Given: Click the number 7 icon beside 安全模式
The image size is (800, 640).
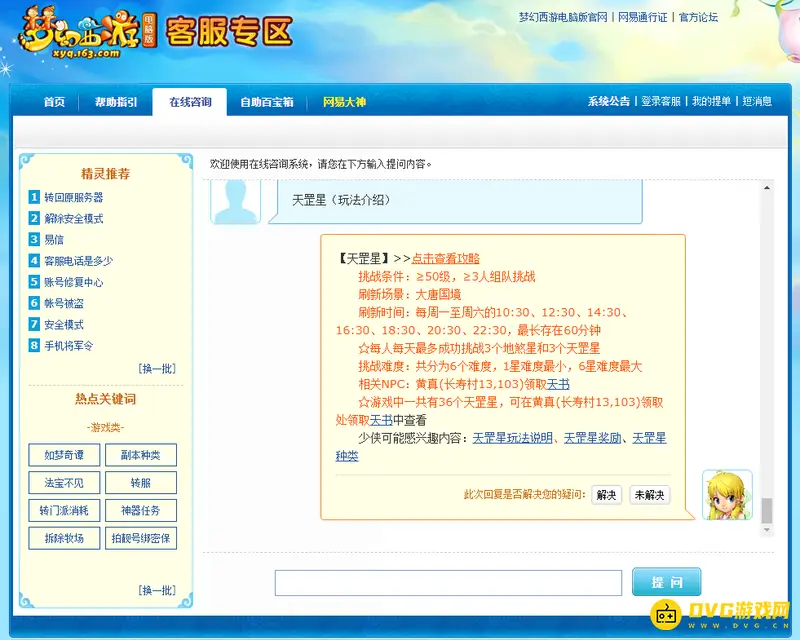Looking at the screenshot, I should click(34, 324).
